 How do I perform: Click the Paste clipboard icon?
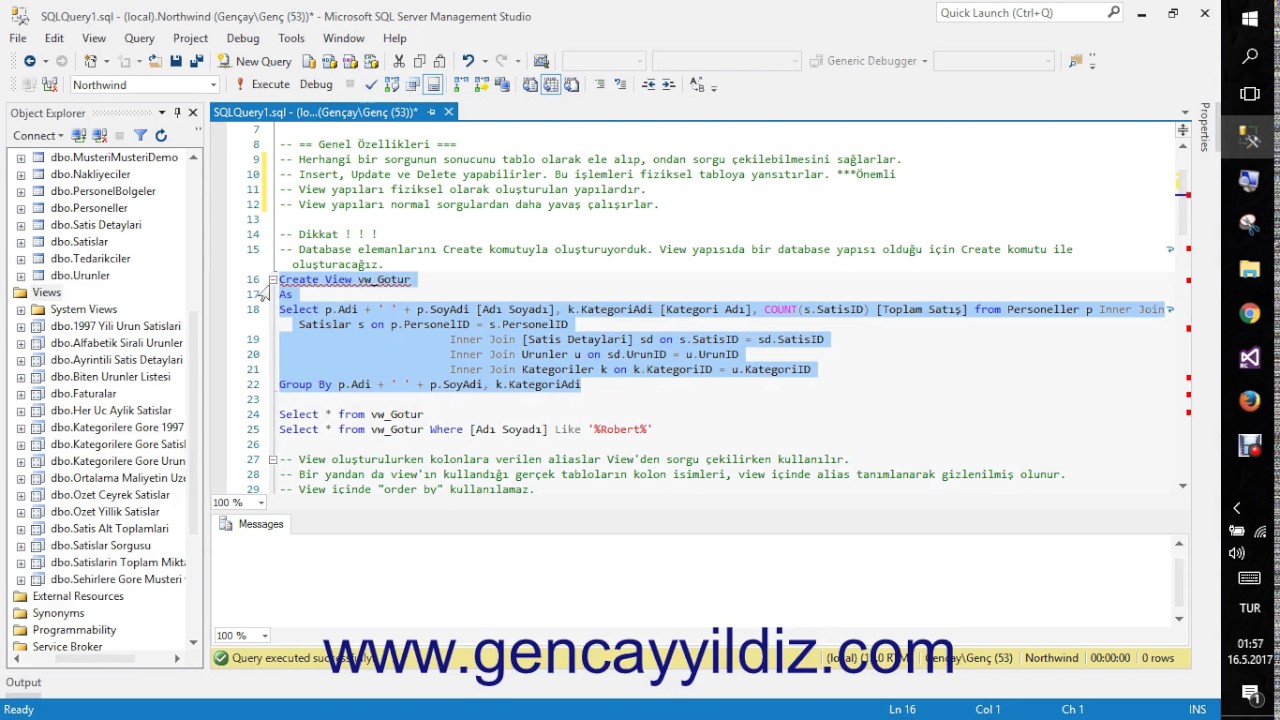coord(439,61)
